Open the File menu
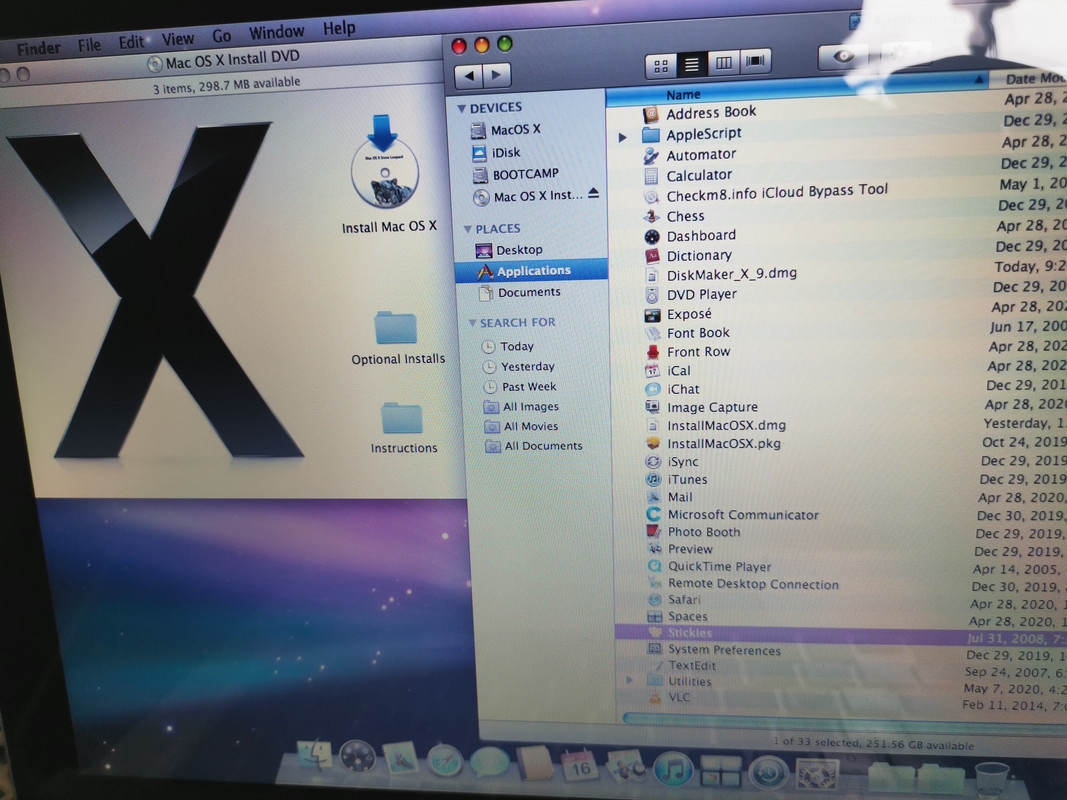Viewport: 1067px width, 800px height. [88, 46]
